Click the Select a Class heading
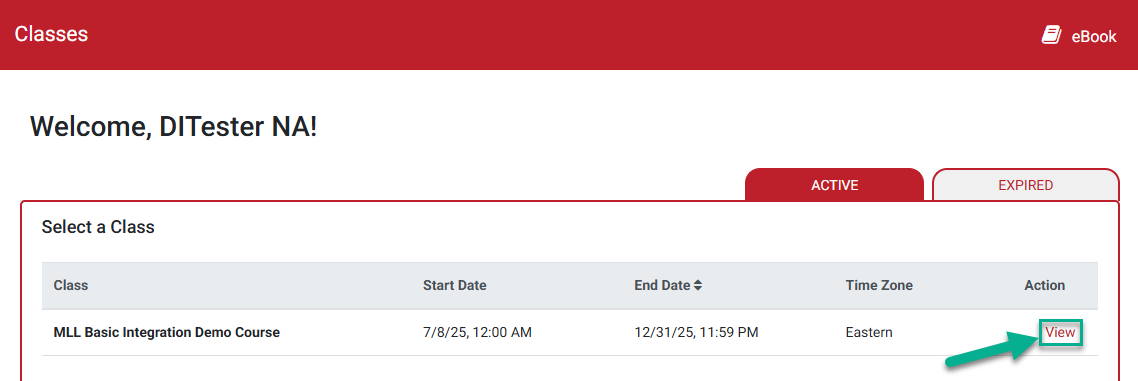Viewport: 1138px width, 381px height. pyautogui.click(x=98, y=227)
